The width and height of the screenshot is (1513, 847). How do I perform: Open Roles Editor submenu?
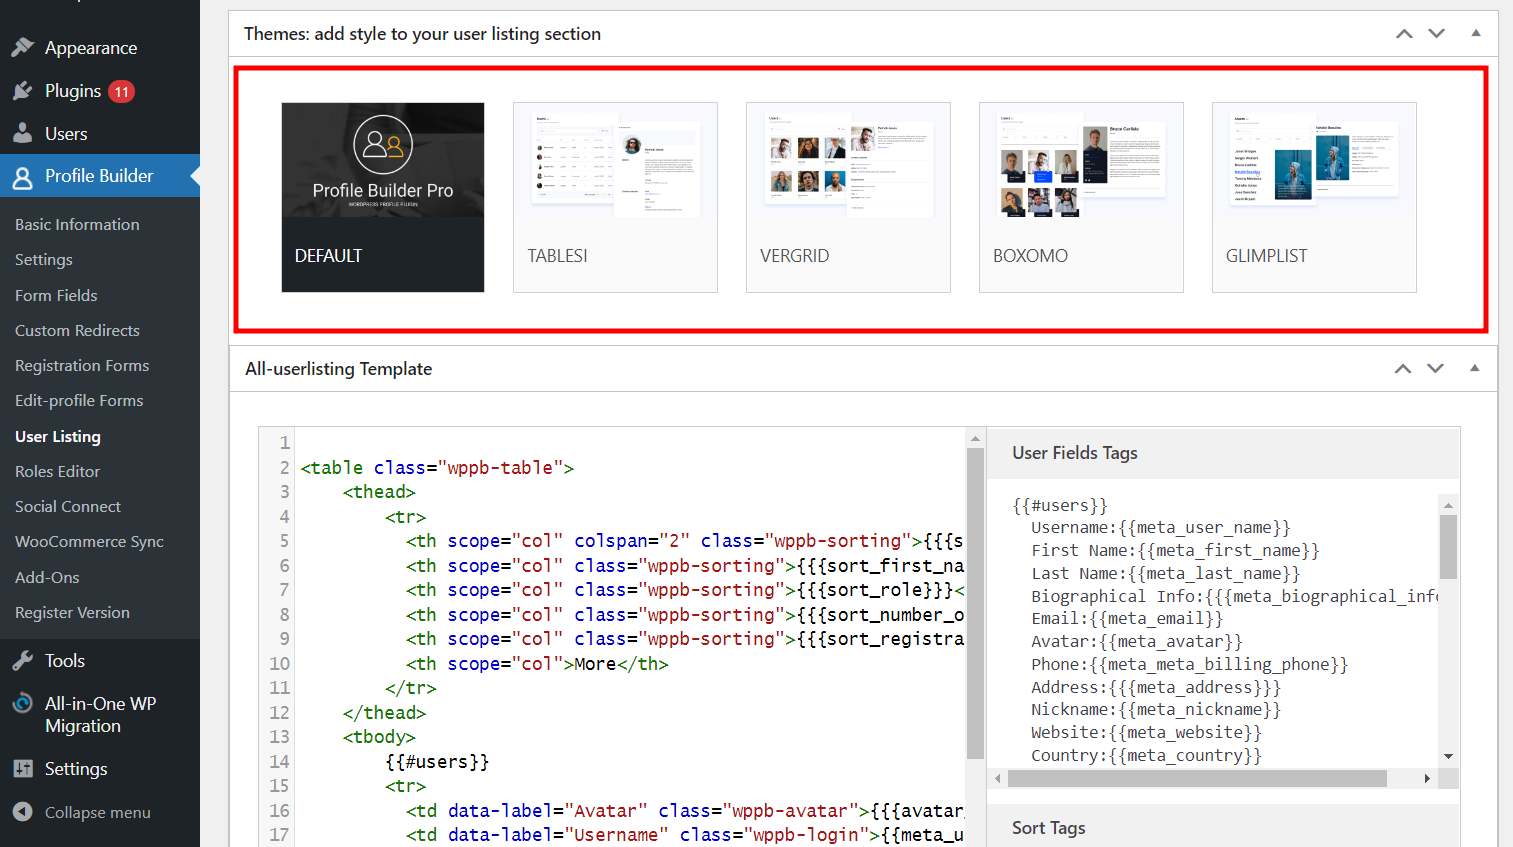[x=57, y=471]
